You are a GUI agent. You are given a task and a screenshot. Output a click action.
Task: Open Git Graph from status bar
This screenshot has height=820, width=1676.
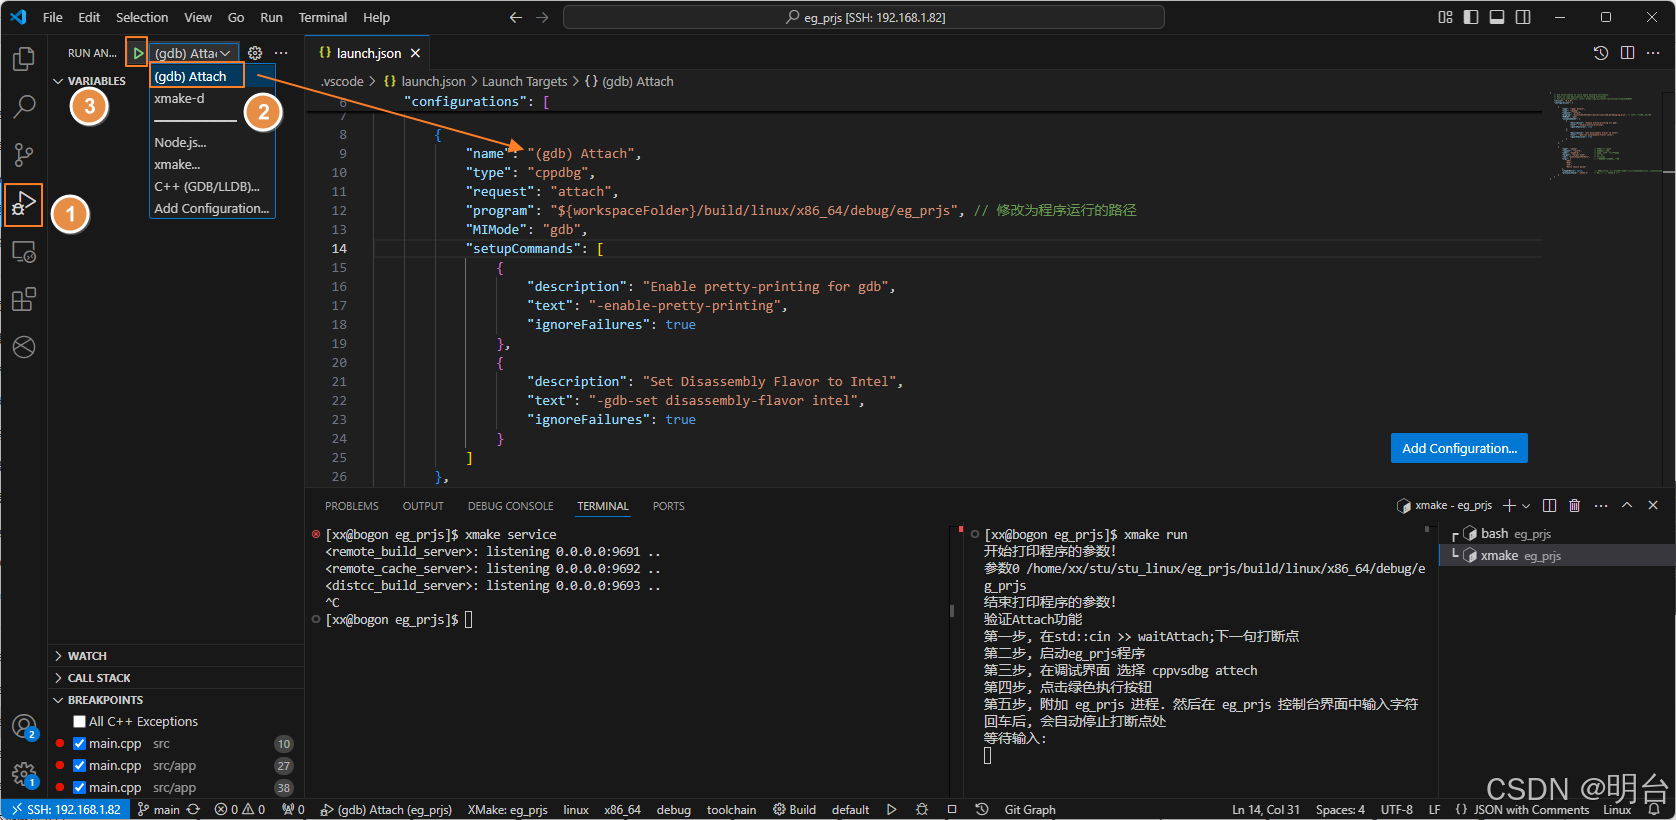click(1030, 810)
